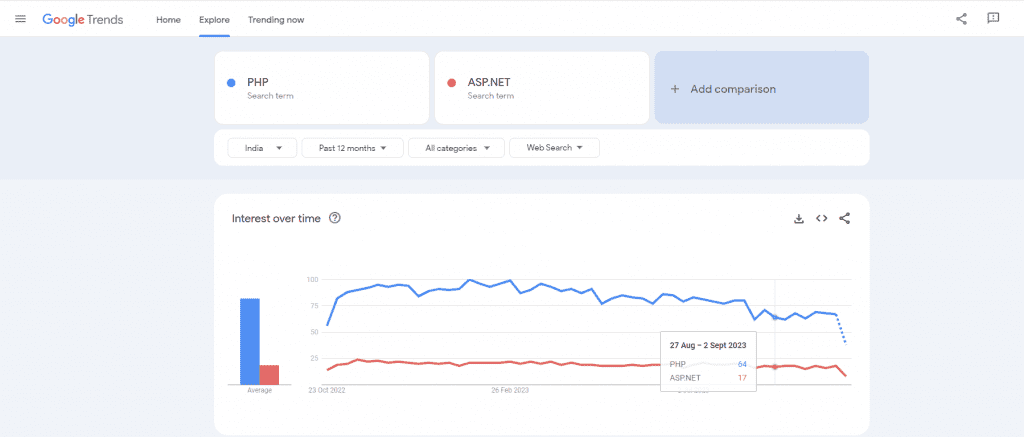Viewport: 1024px width, 437px height.
Task: Click the blue PHP color dot
Action: [231, 83]
